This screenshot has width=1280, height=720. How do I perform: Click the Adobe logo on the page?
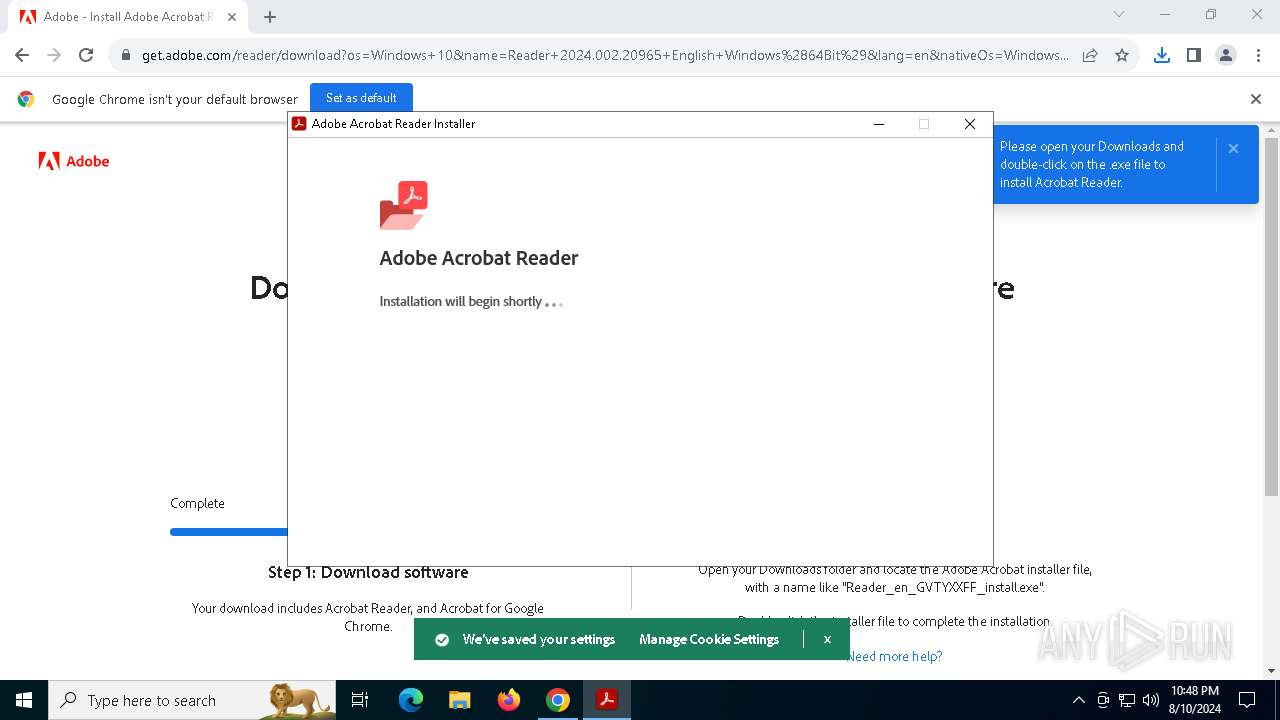tap(74, 161)
